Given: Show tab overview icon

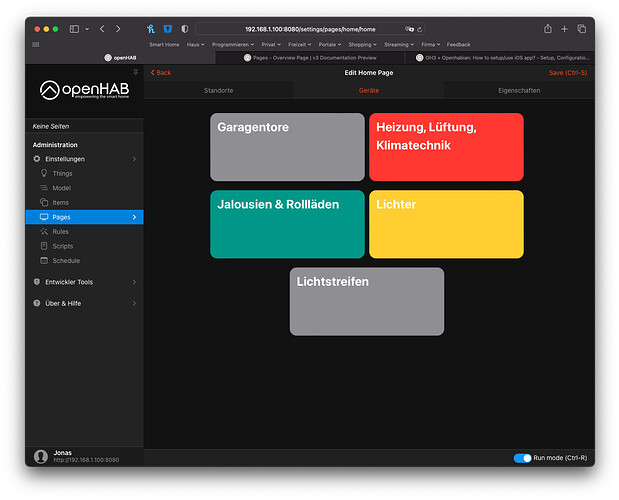Looking at the screenshot, I should click(x=581, y=29).
